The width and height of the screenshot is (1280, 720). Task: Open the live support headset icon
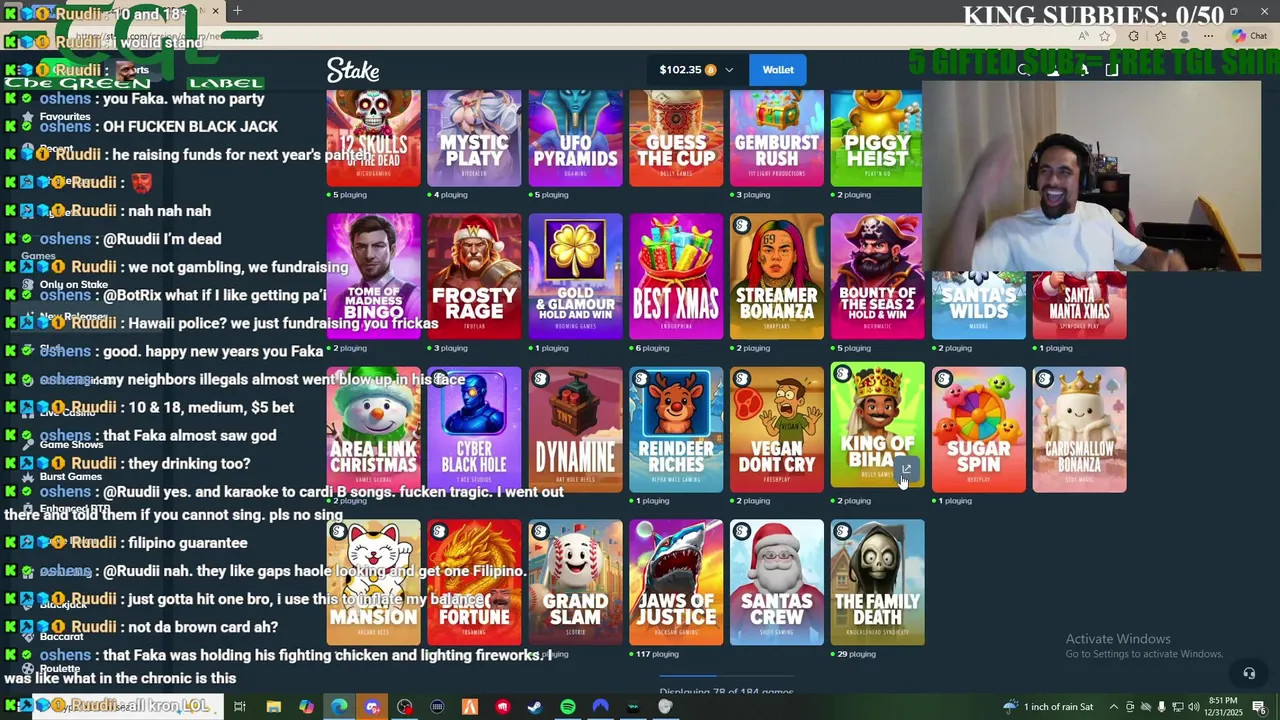(1248, 673)
